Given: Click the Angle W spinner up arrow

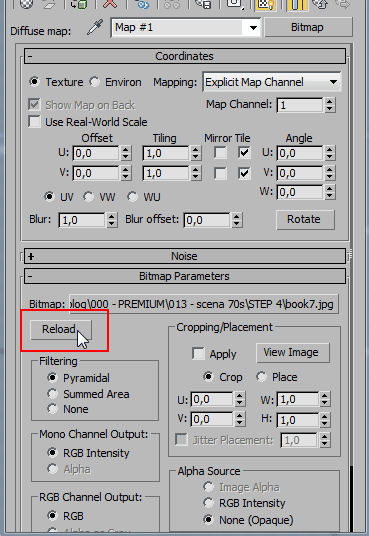Looking at the screenshot, I should point(330,189).
